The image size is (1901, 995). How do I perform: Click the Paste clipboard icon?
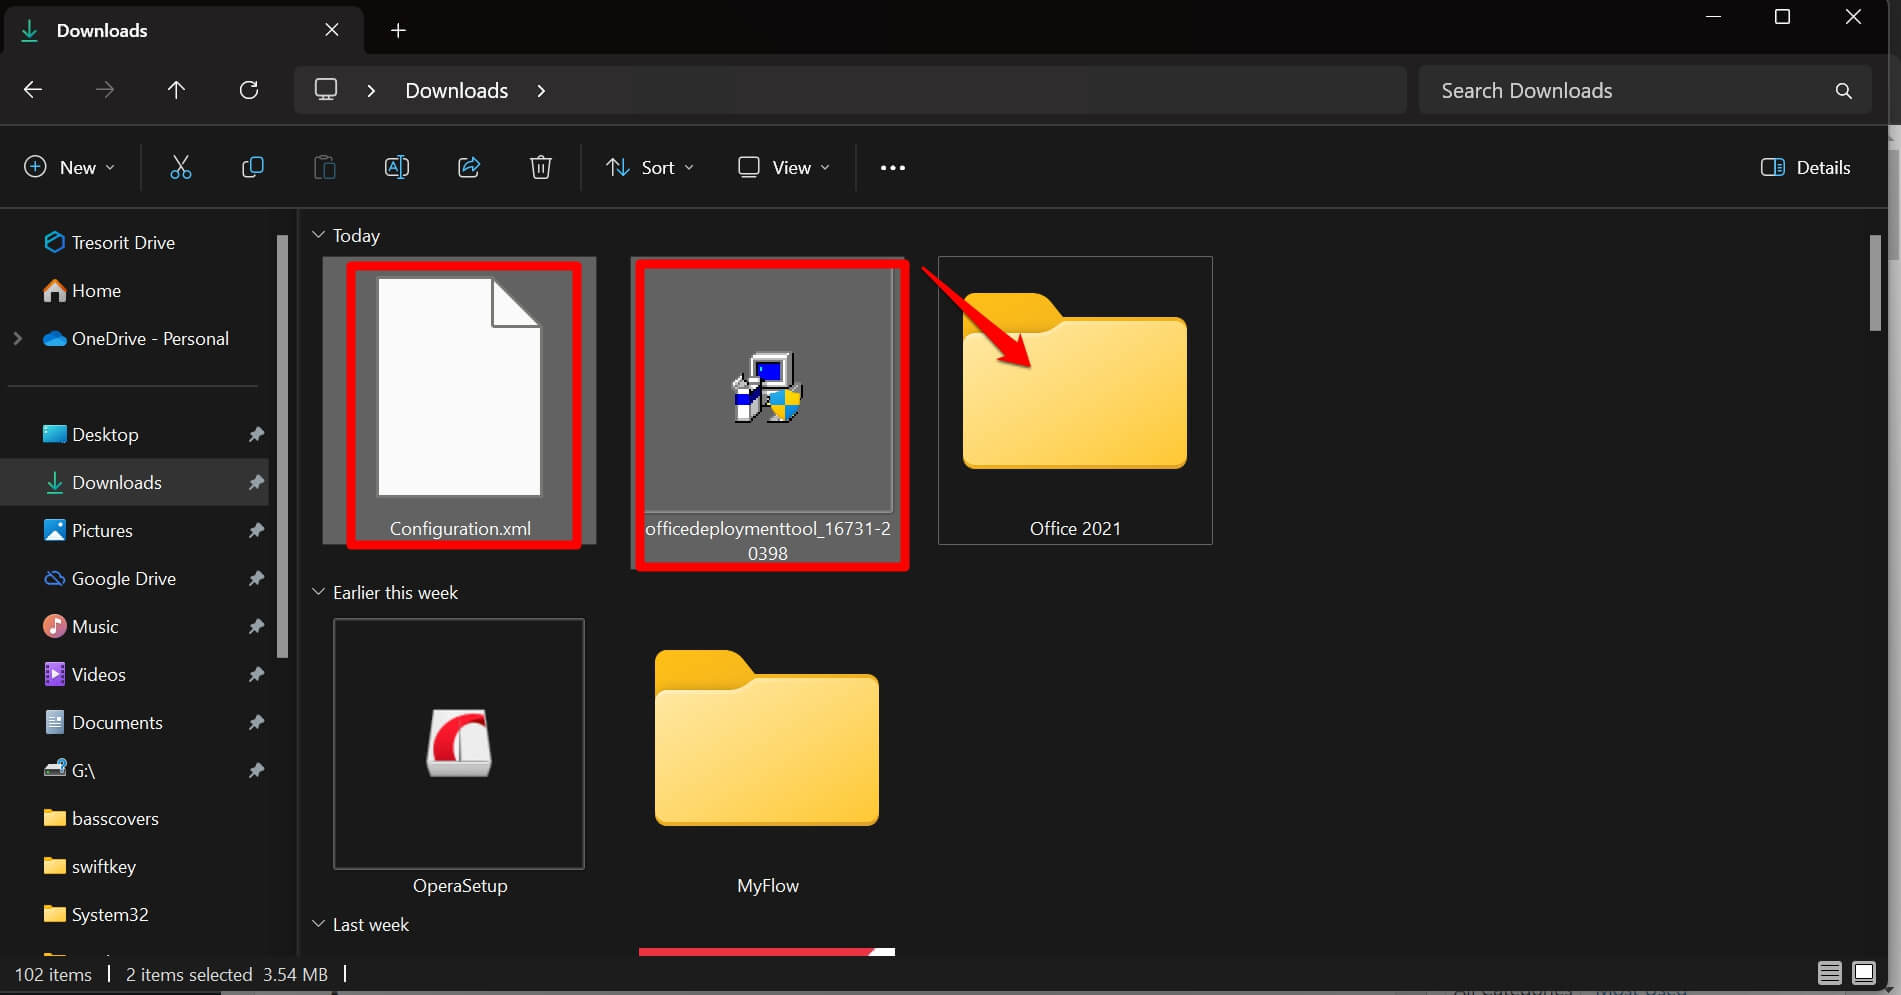[x=325, y=167]
